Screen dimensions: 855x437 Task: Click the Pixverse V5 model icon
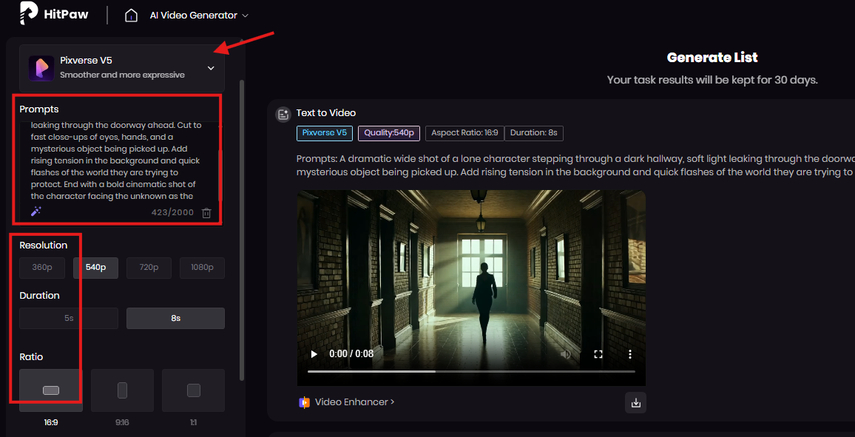pos(41,68)
